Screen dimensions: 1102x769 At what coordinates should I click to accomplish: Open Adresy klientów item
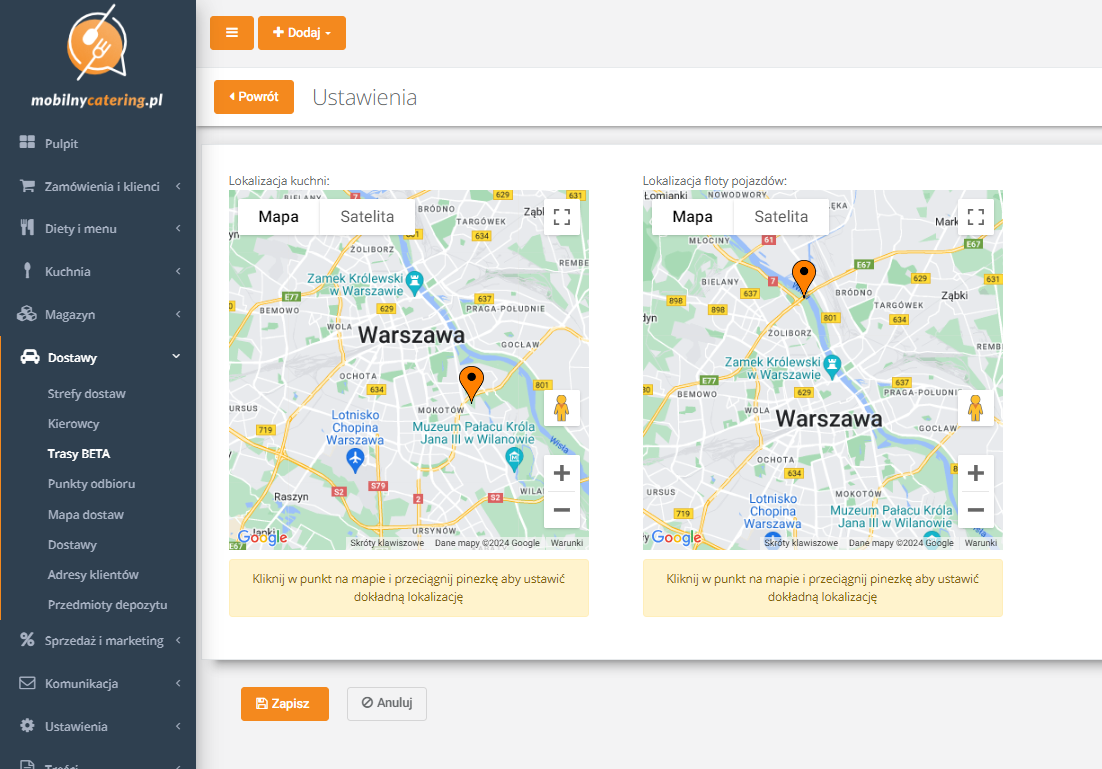pos(93,574)
